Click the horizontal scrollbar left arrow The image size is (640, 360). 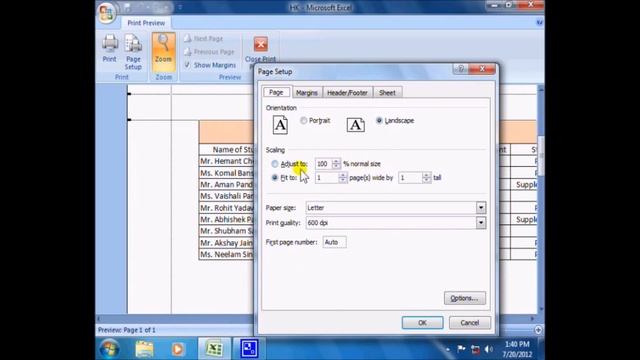tap(98, 318)
